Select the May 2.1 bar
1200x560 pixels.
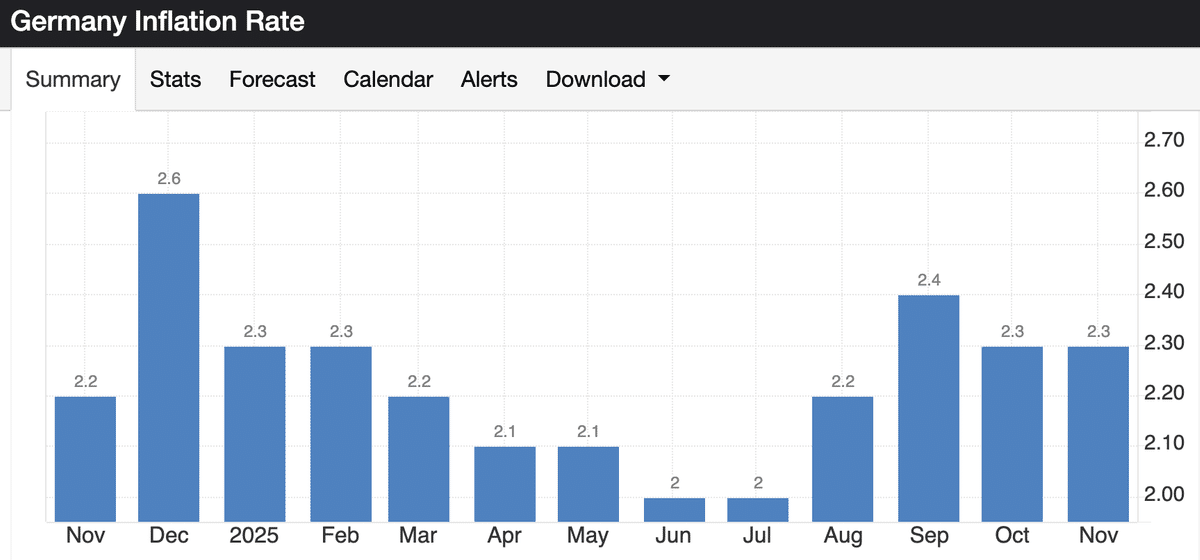pos(588,483)
